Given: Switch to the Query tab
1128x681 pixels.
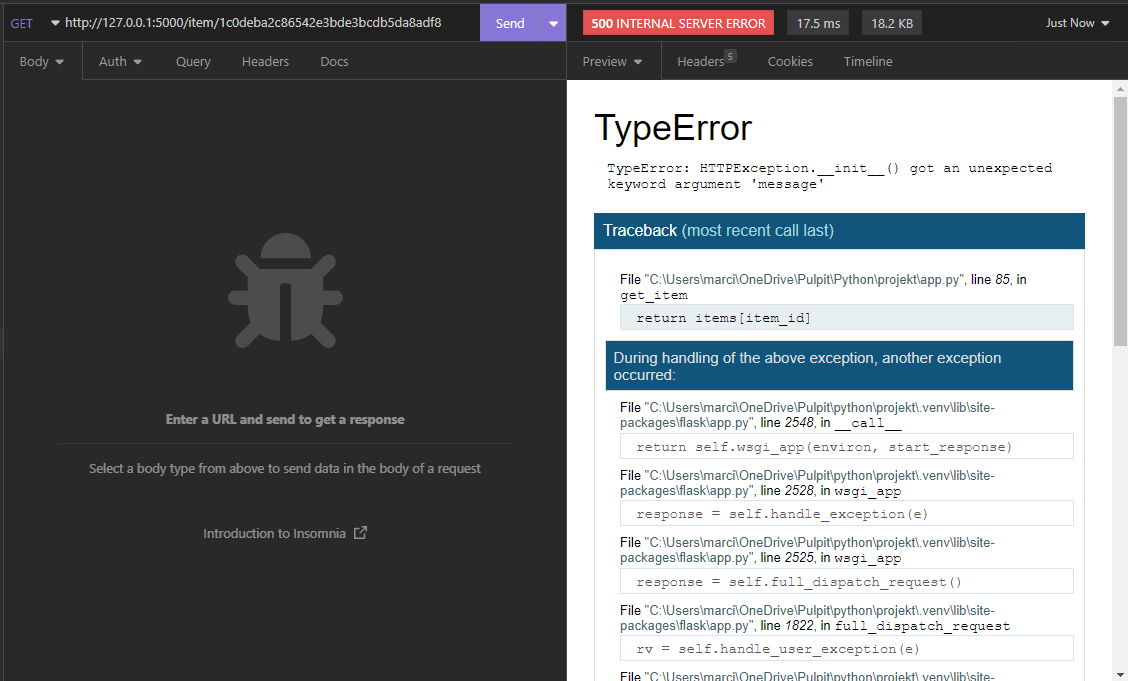Looking at the screenshot, I should click(193, 61).
